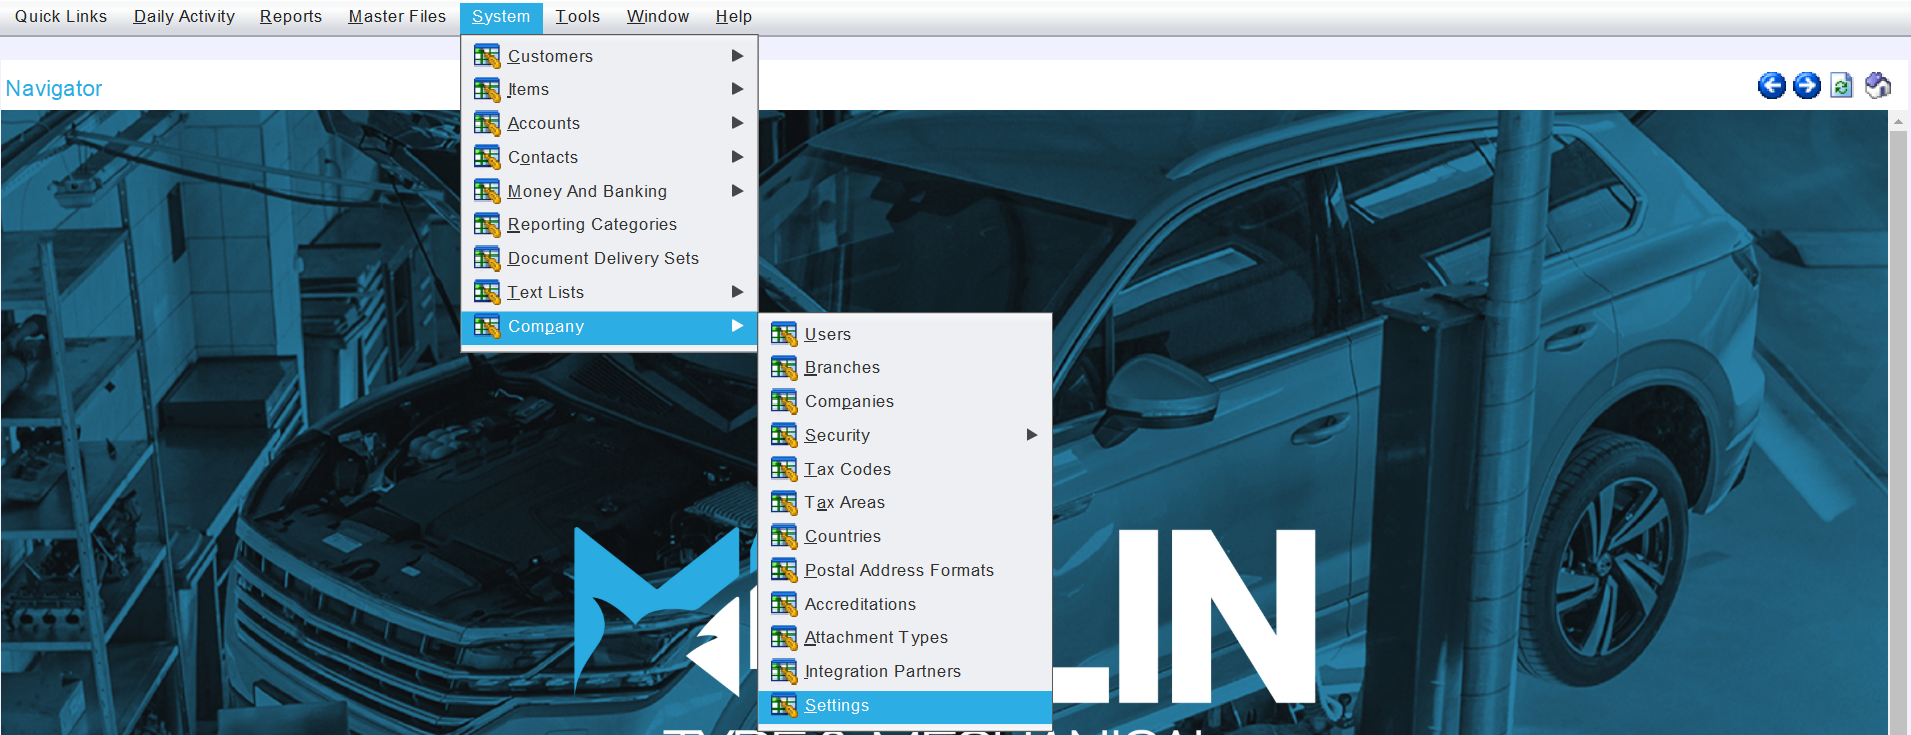
Task: Click the icon beside Money And Banking
Action: pos(487,191)
